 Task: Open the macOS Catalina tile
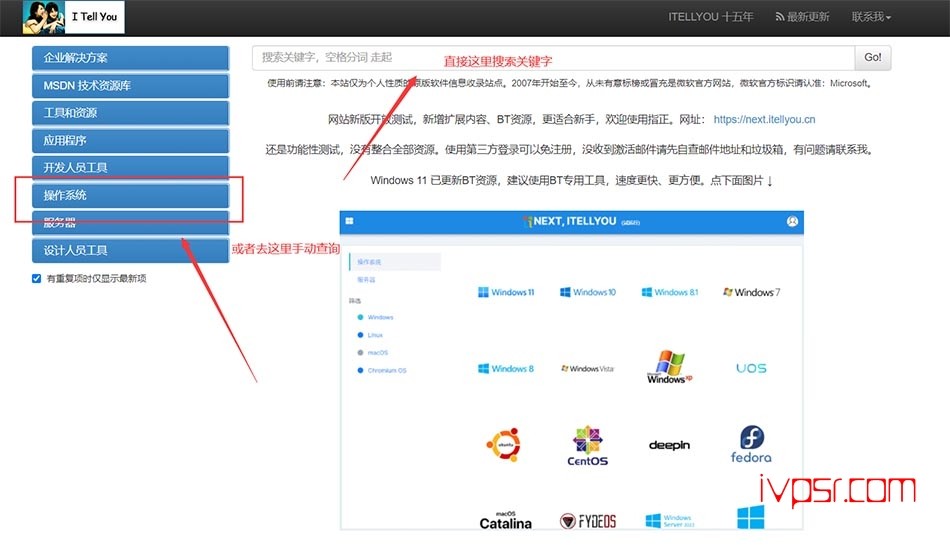(505, 520)
